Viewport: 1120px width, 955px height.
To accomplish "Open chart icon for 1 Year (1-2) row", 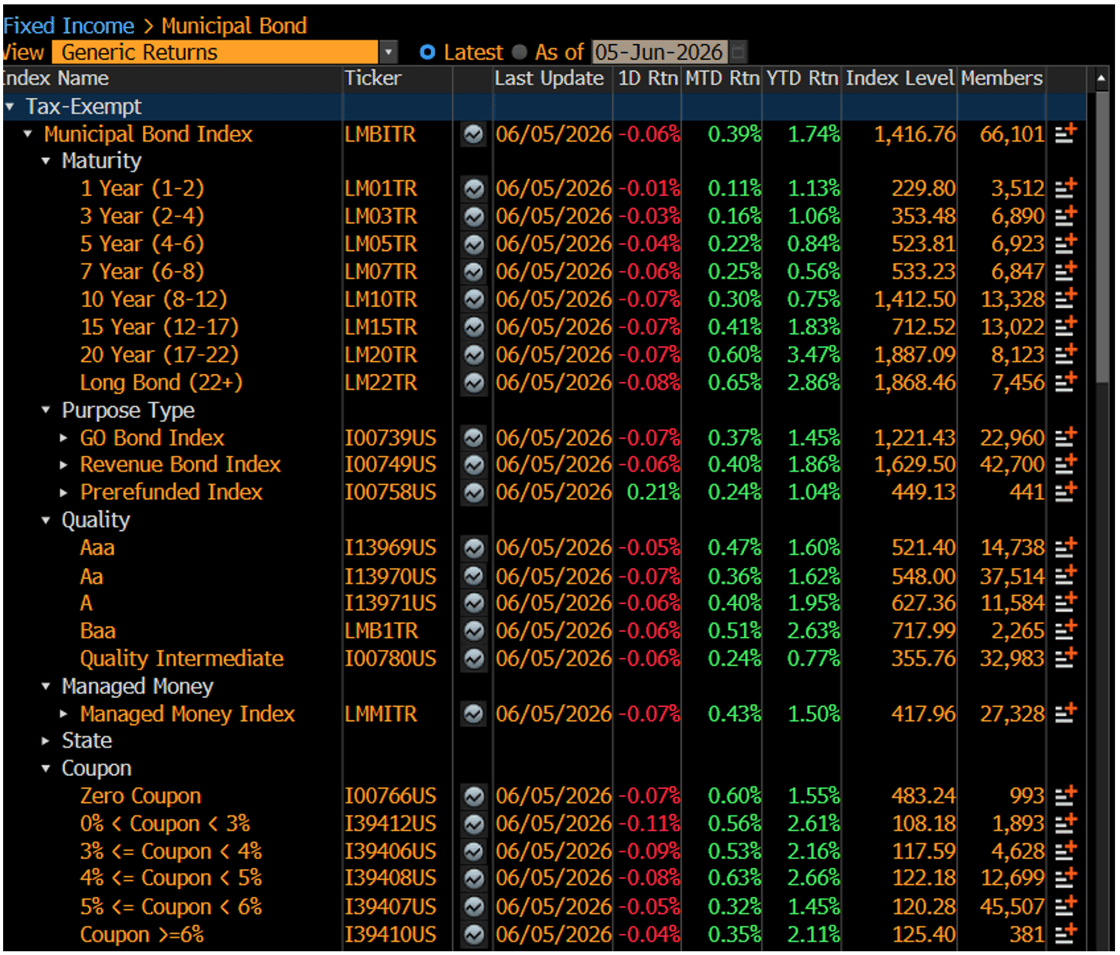I will click(473, 189).
